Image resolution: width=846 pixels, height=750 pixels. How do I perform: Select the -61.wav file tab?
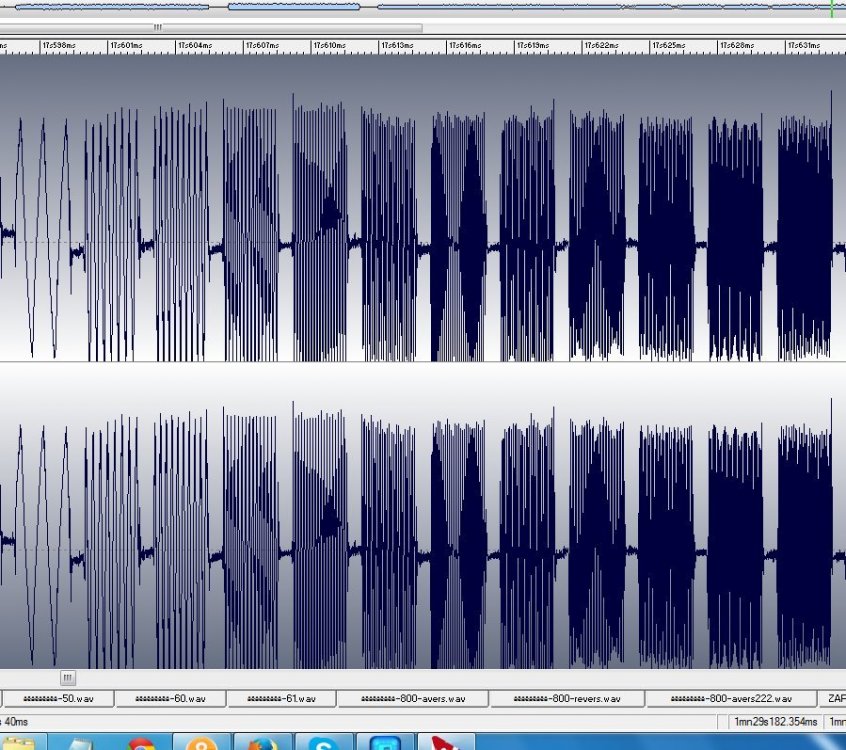(x=281, y=698)
